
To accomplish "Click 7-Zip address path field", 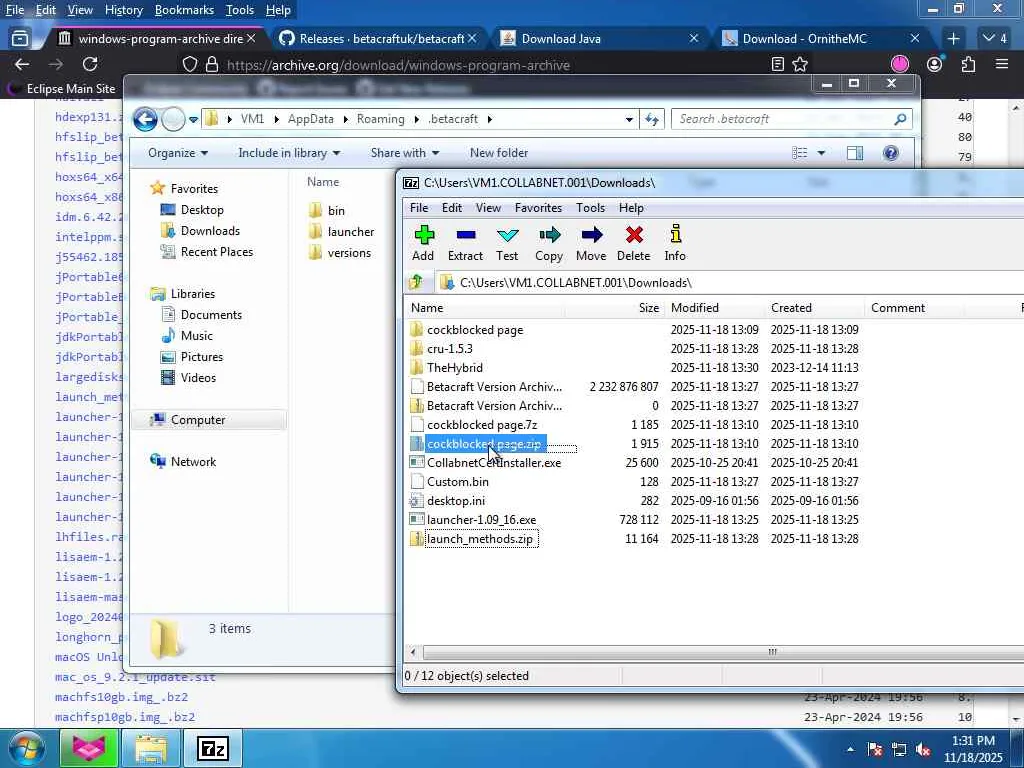I will click(x=728, y=283).
